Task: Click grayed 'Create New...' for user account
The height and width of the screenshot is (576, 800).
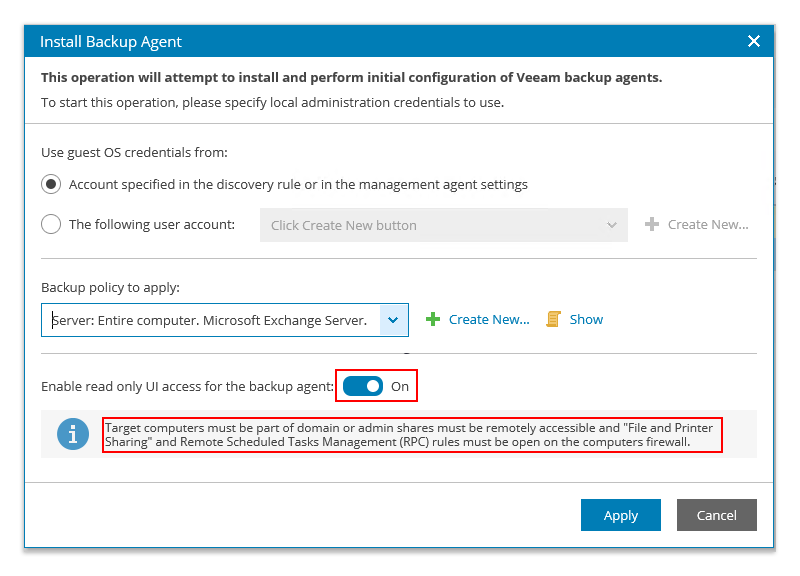Action: [708, 225]
